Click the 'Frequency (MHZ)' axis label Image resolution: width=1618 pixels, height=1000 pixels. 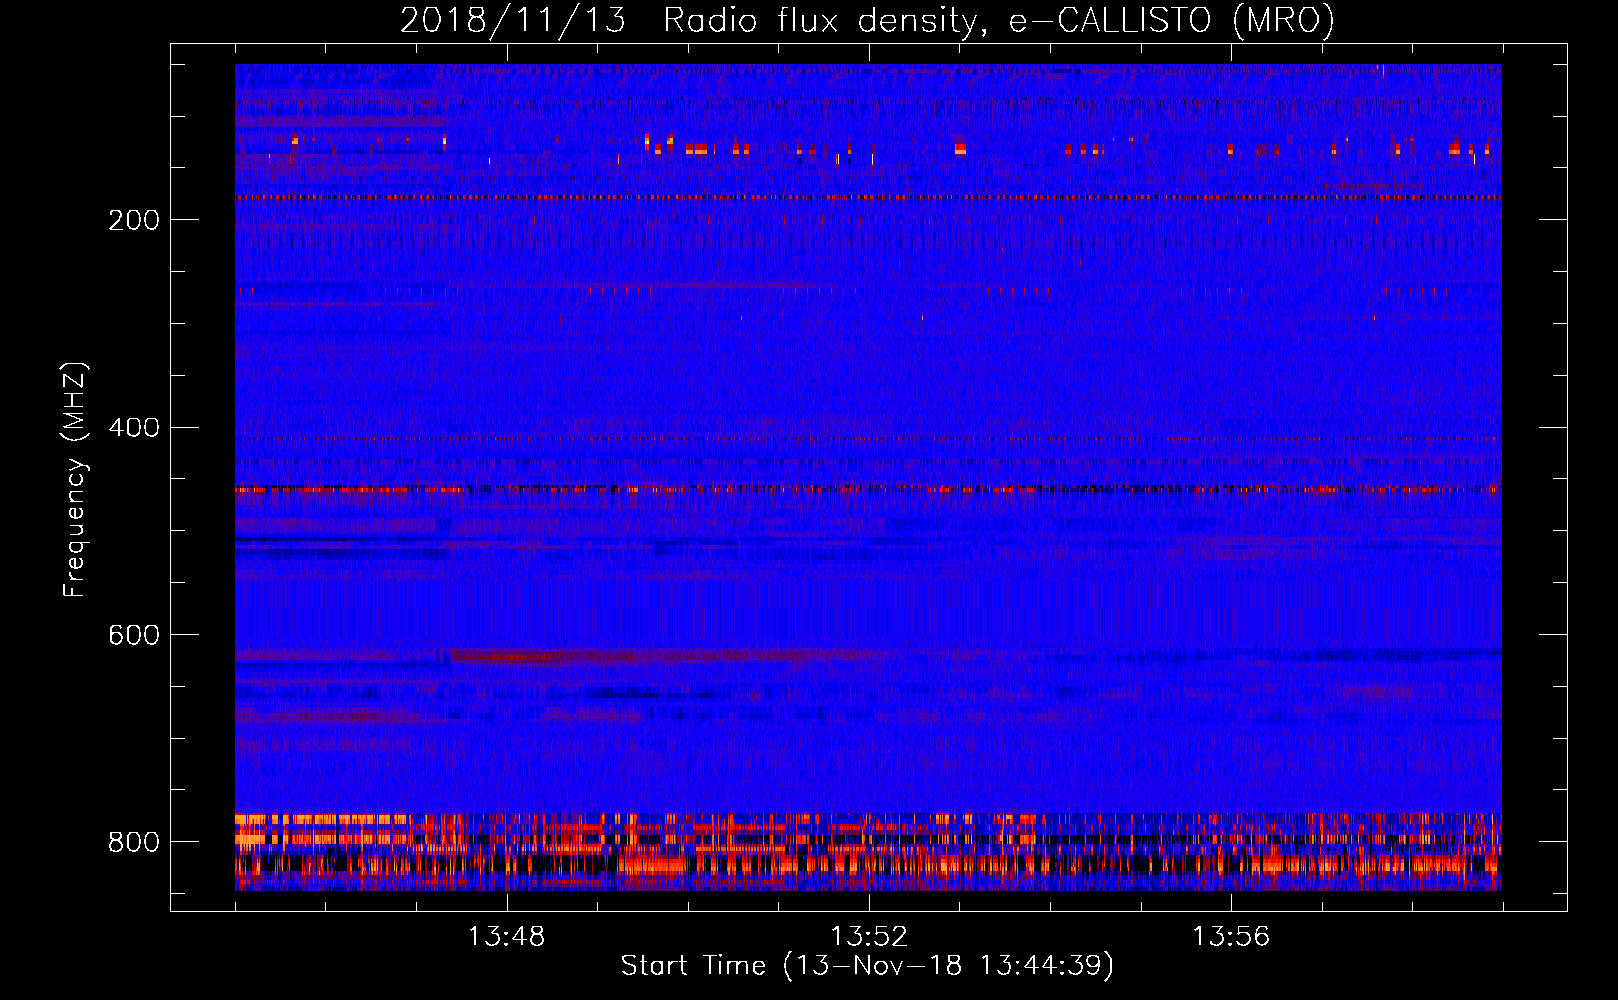point(75,479)
